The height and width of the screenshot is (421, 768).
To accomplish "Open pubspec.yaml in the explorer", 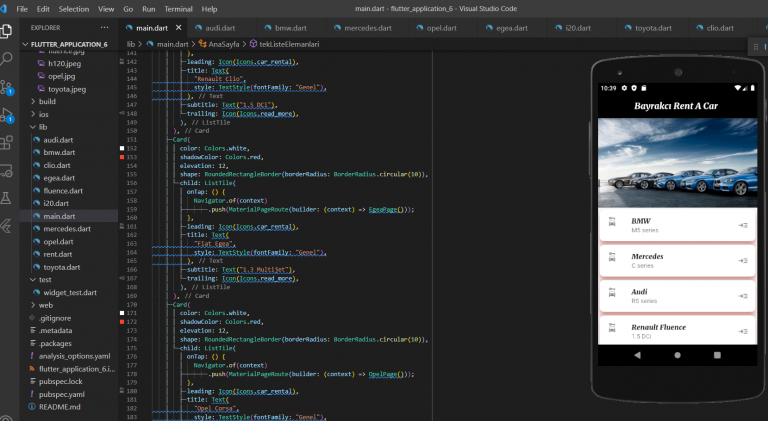I will [x=61, y=394].
